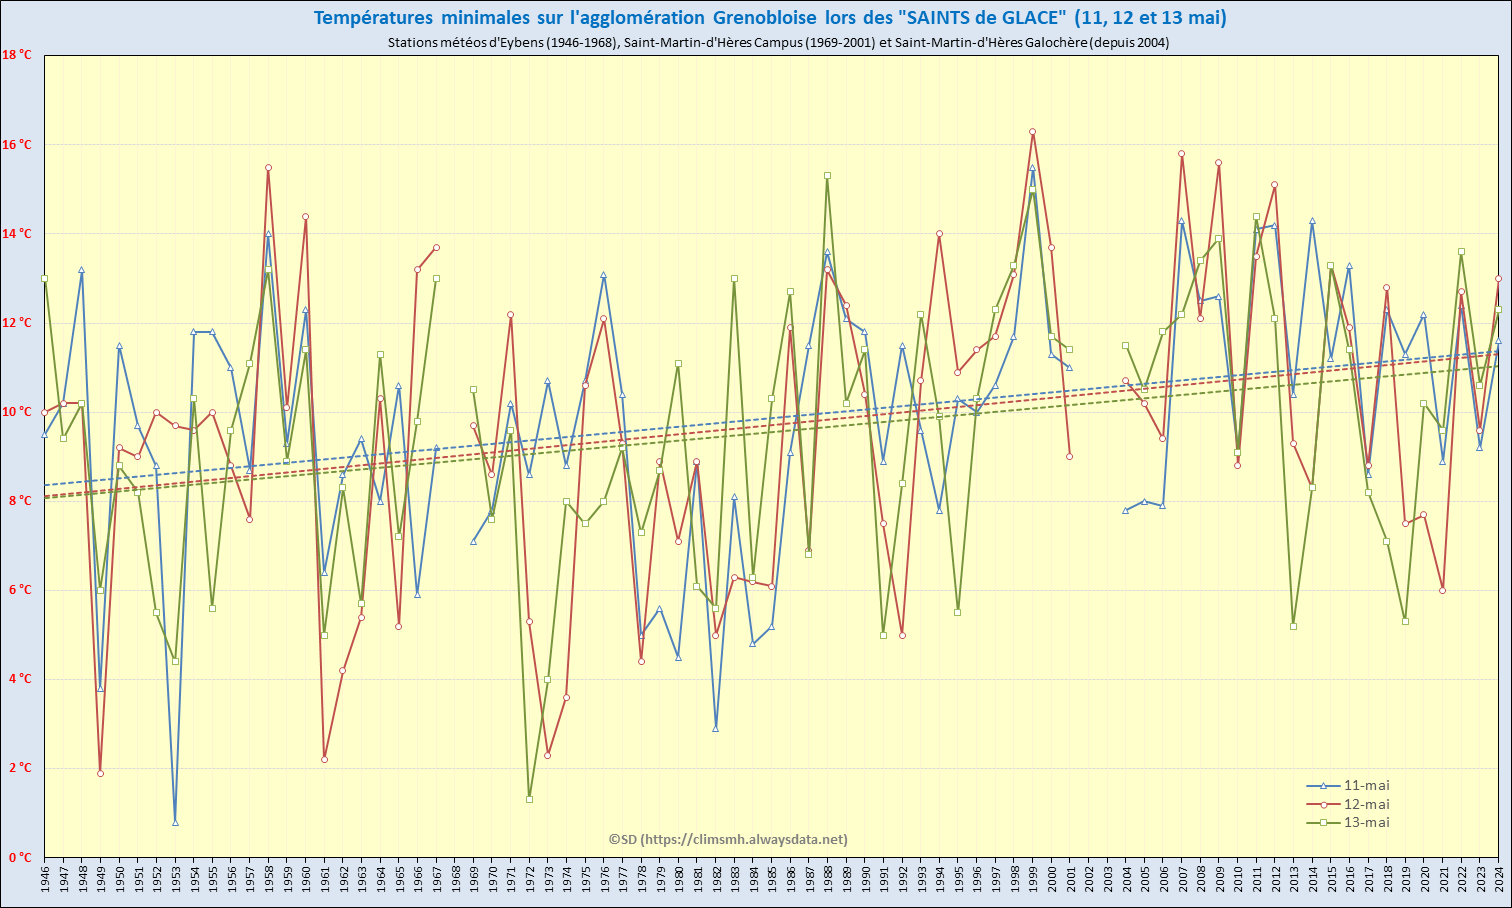Click the 2015 year label on x-axis
Image resolution: width=1512 pixels, height=908 pixels.
1330,879
